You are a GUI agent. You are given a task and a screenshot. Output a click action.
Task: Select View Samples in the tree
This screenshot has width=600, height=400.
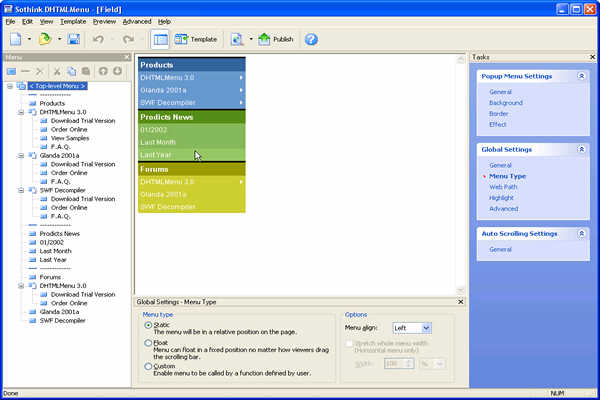coord(70,138)
